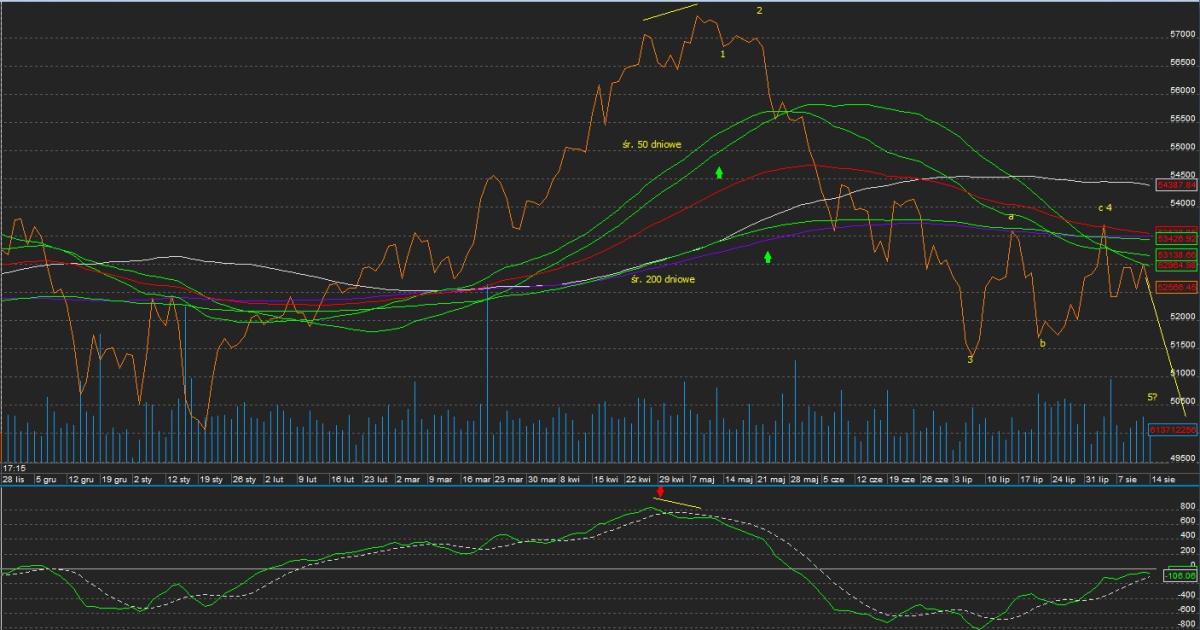1200x630 pixels.
Task: Select the green 53426.92 price tag
Action: [x=1176, y=239]
